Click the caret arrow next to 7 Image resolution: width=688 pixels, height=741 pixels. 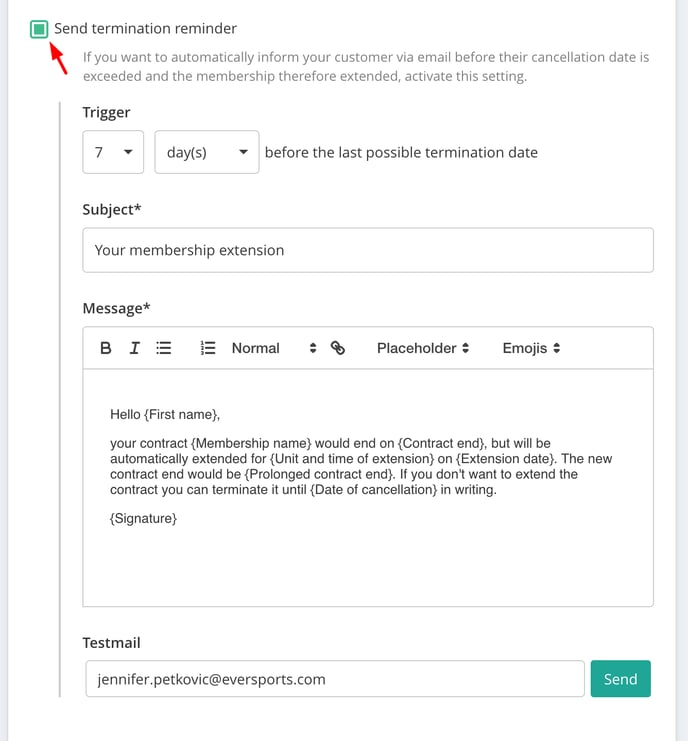(128, 152)
